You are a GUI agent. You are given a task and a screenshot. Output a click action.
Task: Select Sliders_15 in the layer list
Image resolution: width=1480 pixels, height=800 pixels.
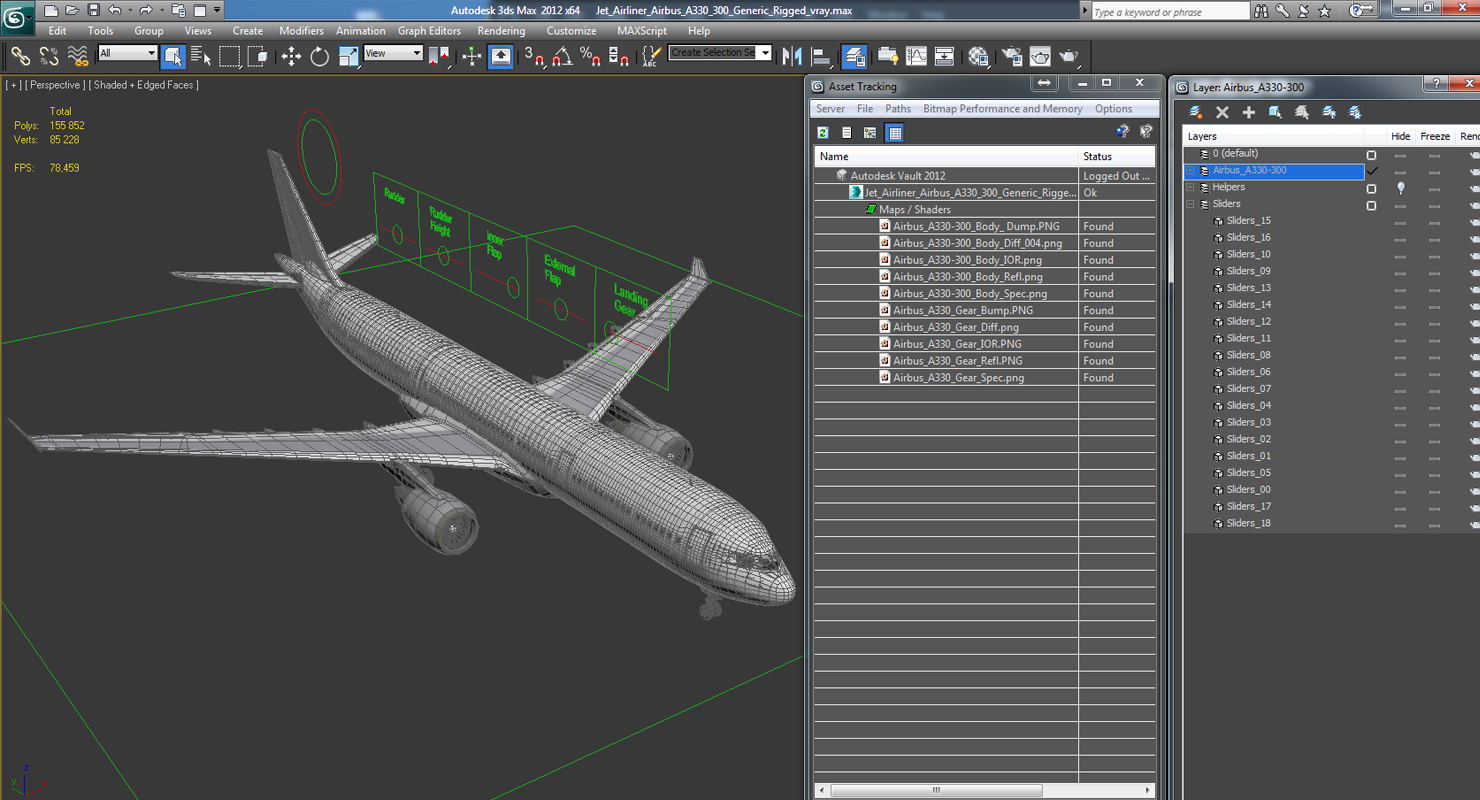pyautogui.click(x=1248, y=221)
